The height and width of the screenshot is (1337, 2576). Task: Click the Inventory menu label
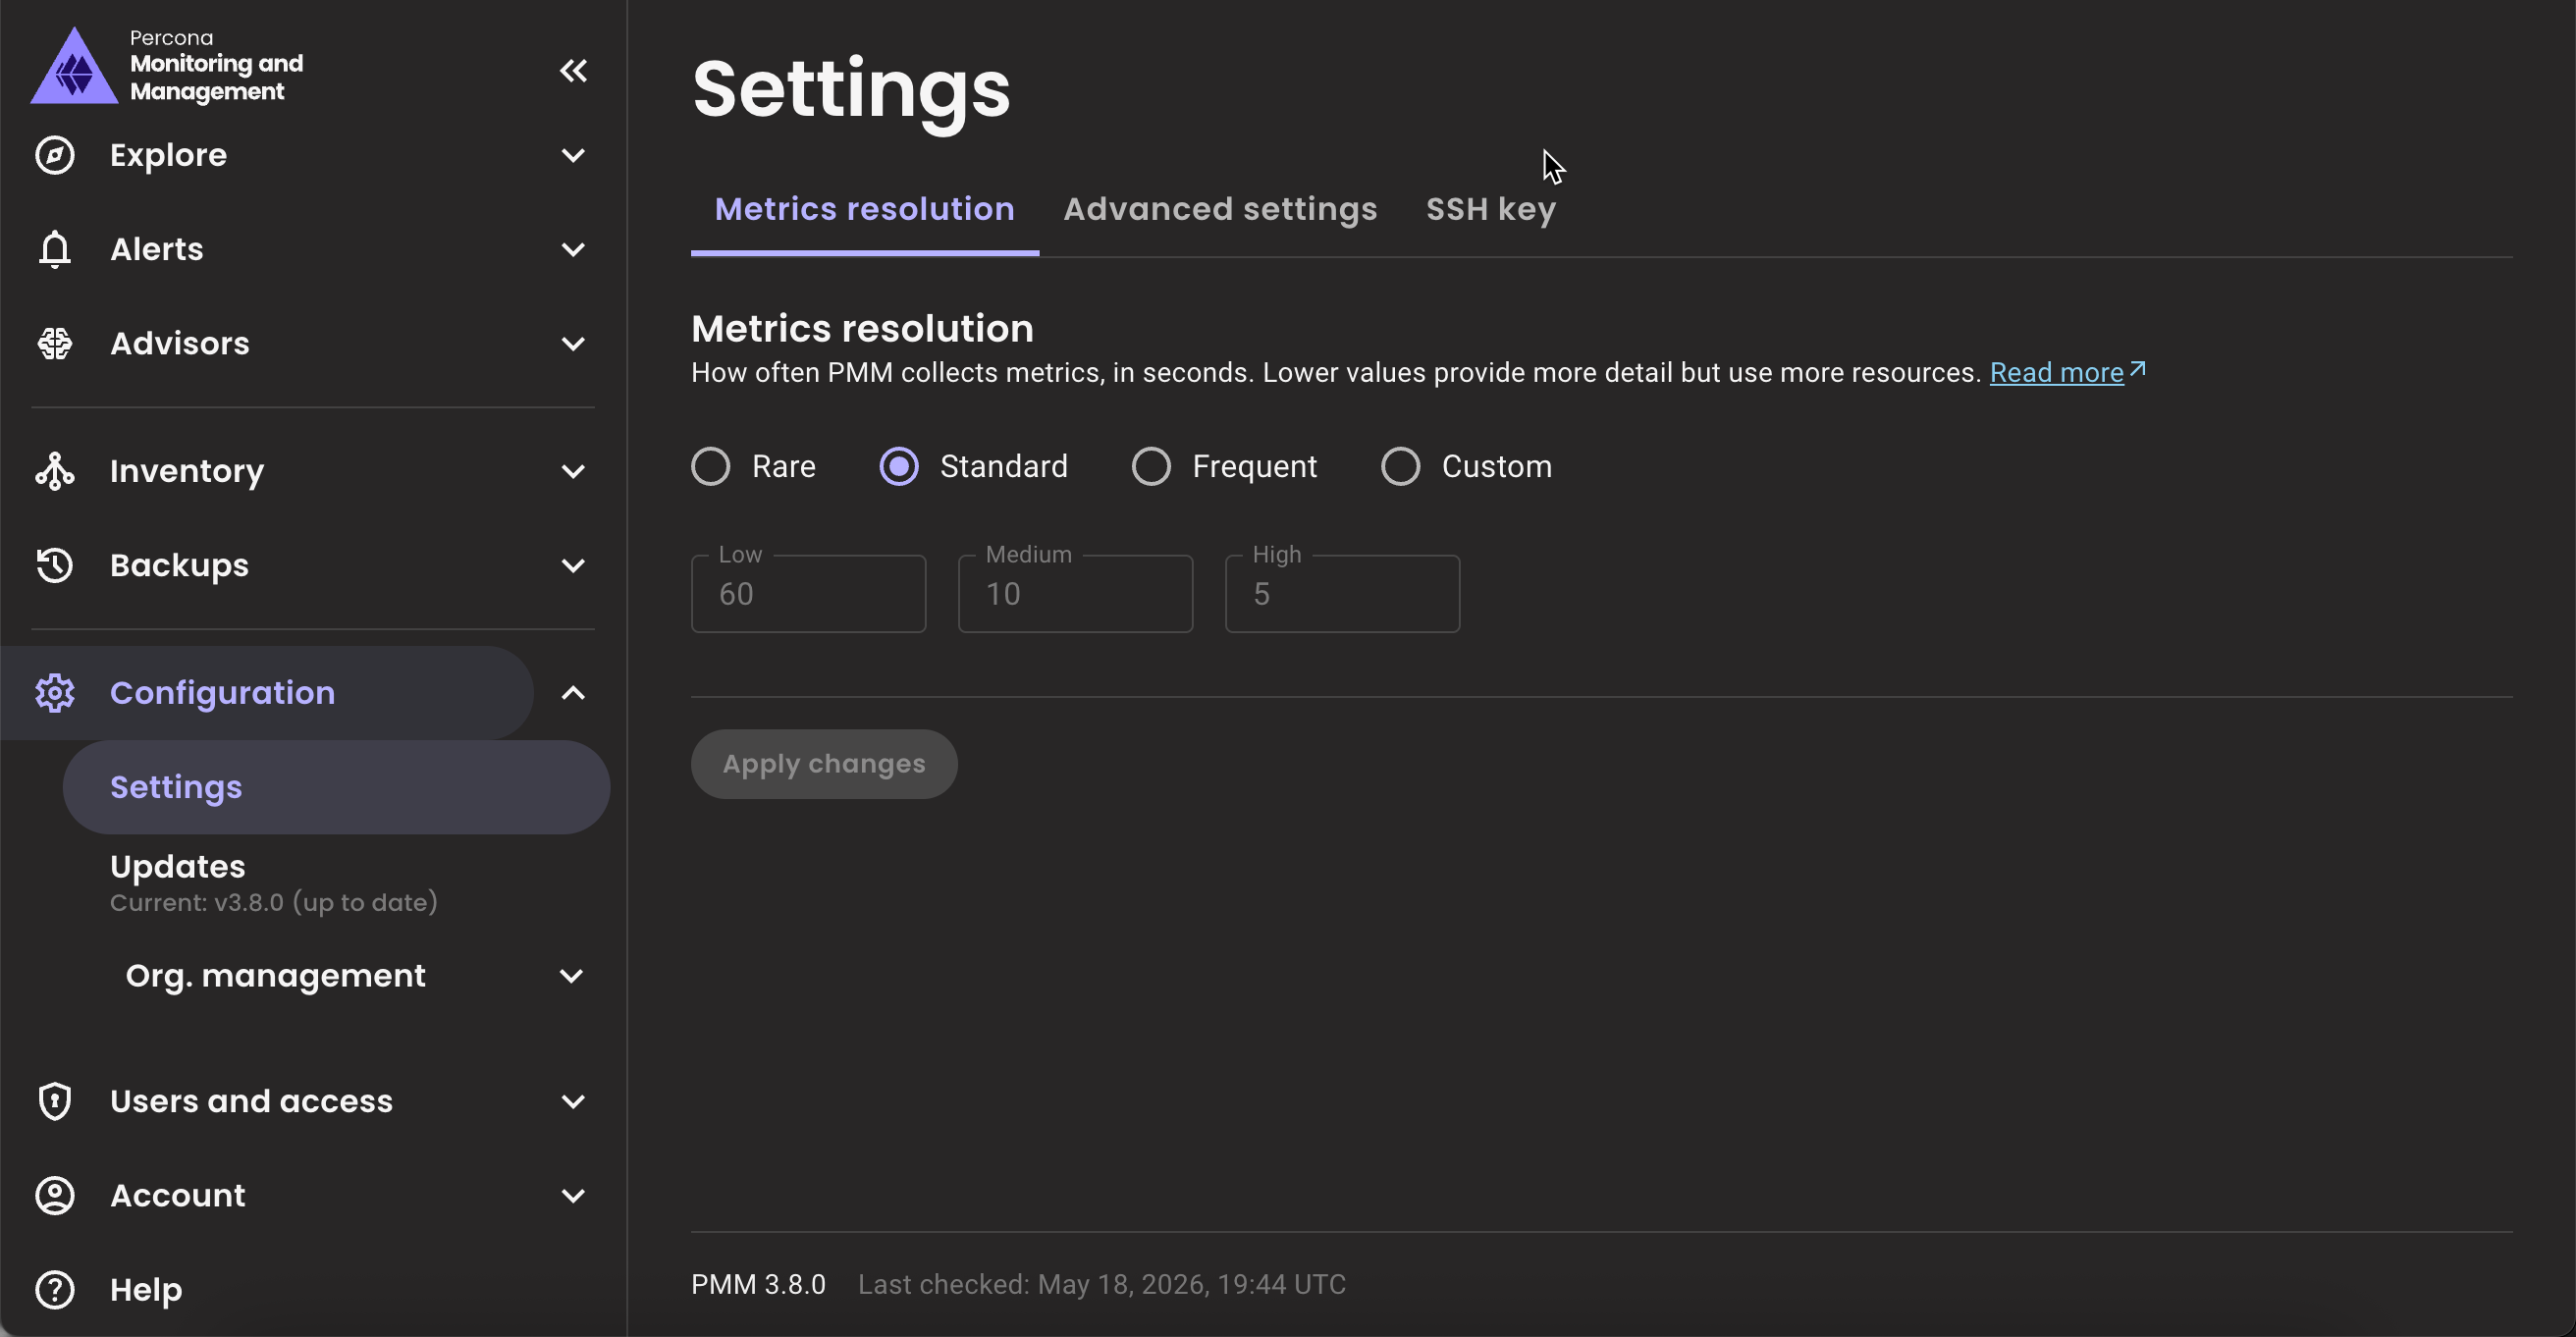[x=187, y=471]
